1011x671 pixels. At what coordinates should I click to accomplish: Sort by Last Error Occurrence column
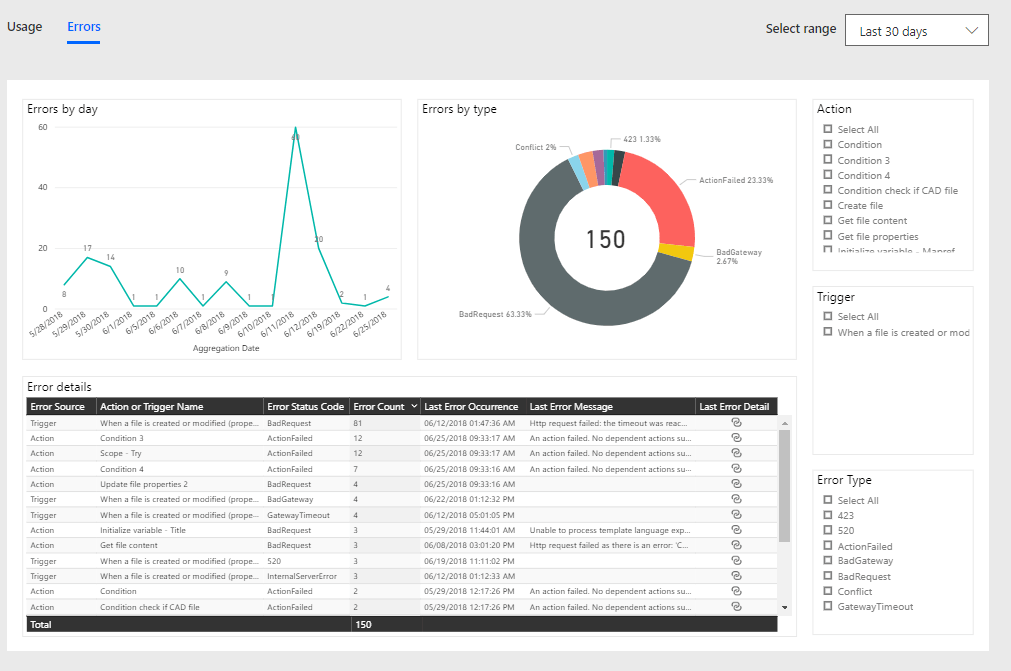tap(471, 406)
